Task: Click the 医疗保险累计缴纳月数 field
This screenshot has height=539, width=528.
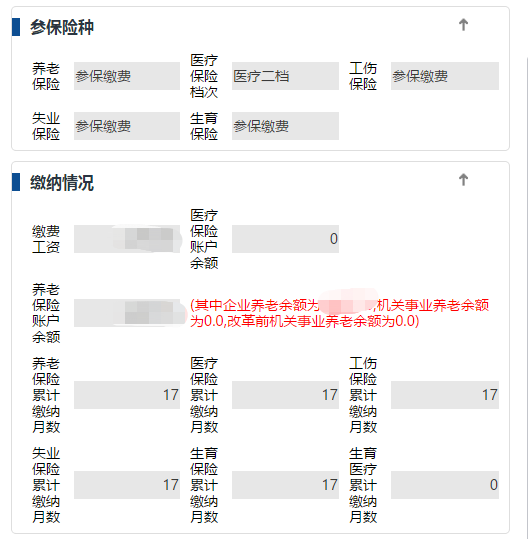Action: 285,395
